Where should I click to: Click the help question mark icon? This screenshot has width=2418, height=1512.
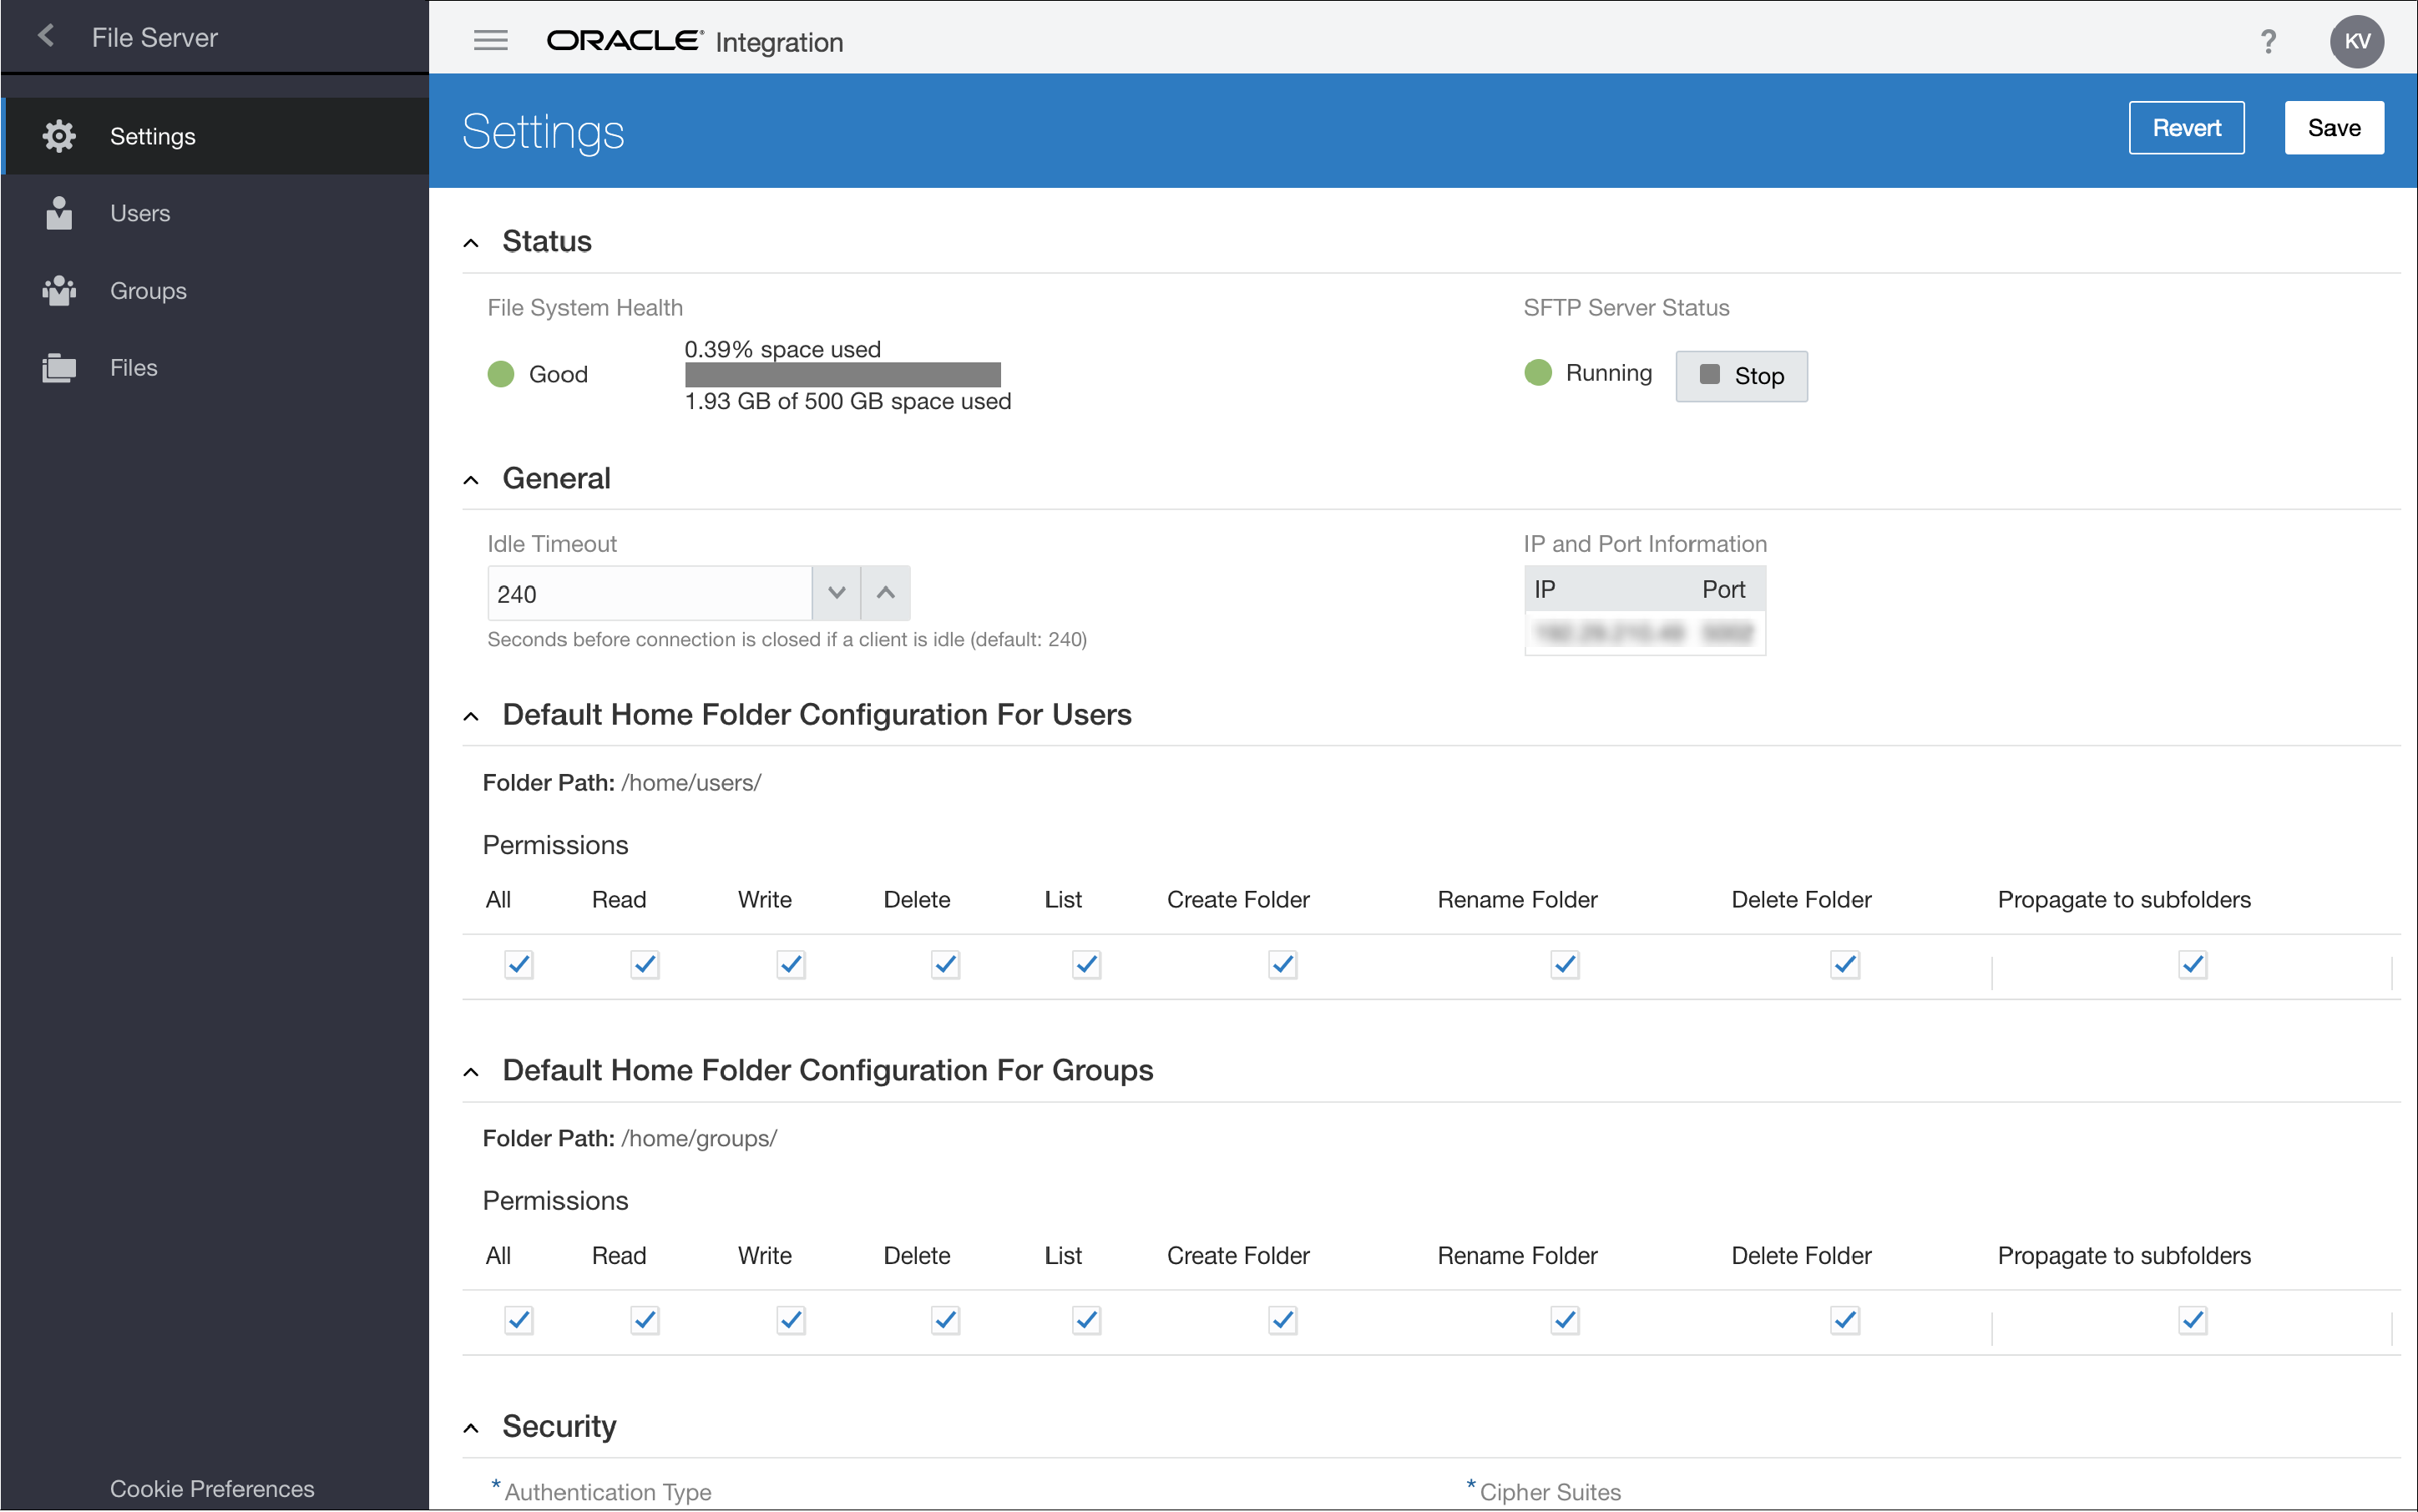tap(2268, 41)
